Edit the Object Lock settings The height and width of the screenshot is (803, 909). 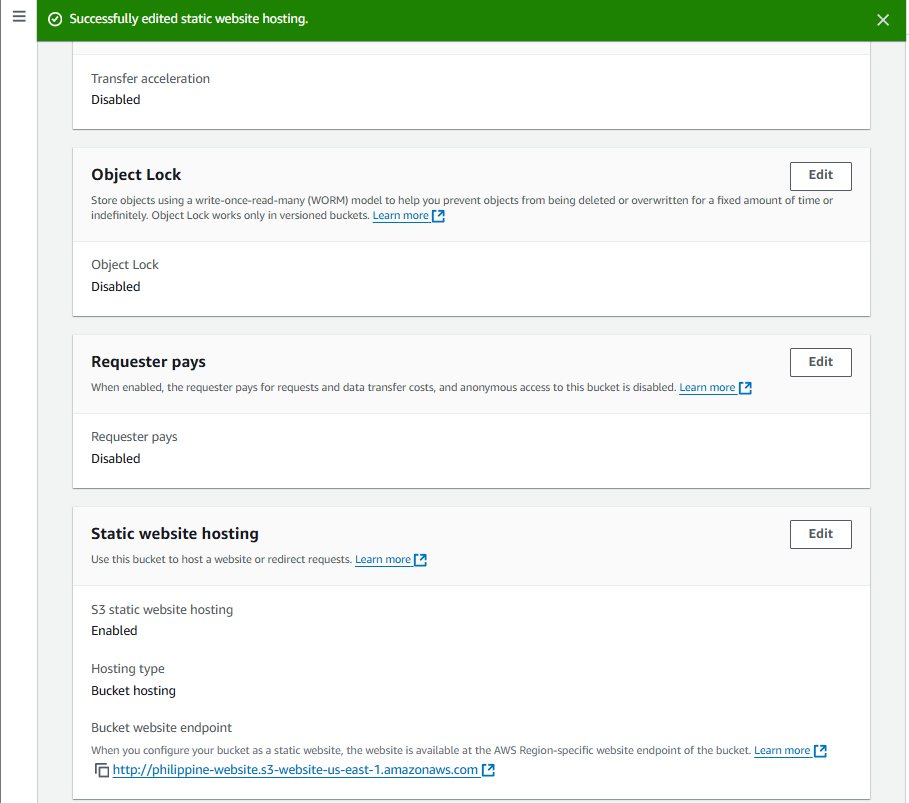pos(820,175)
